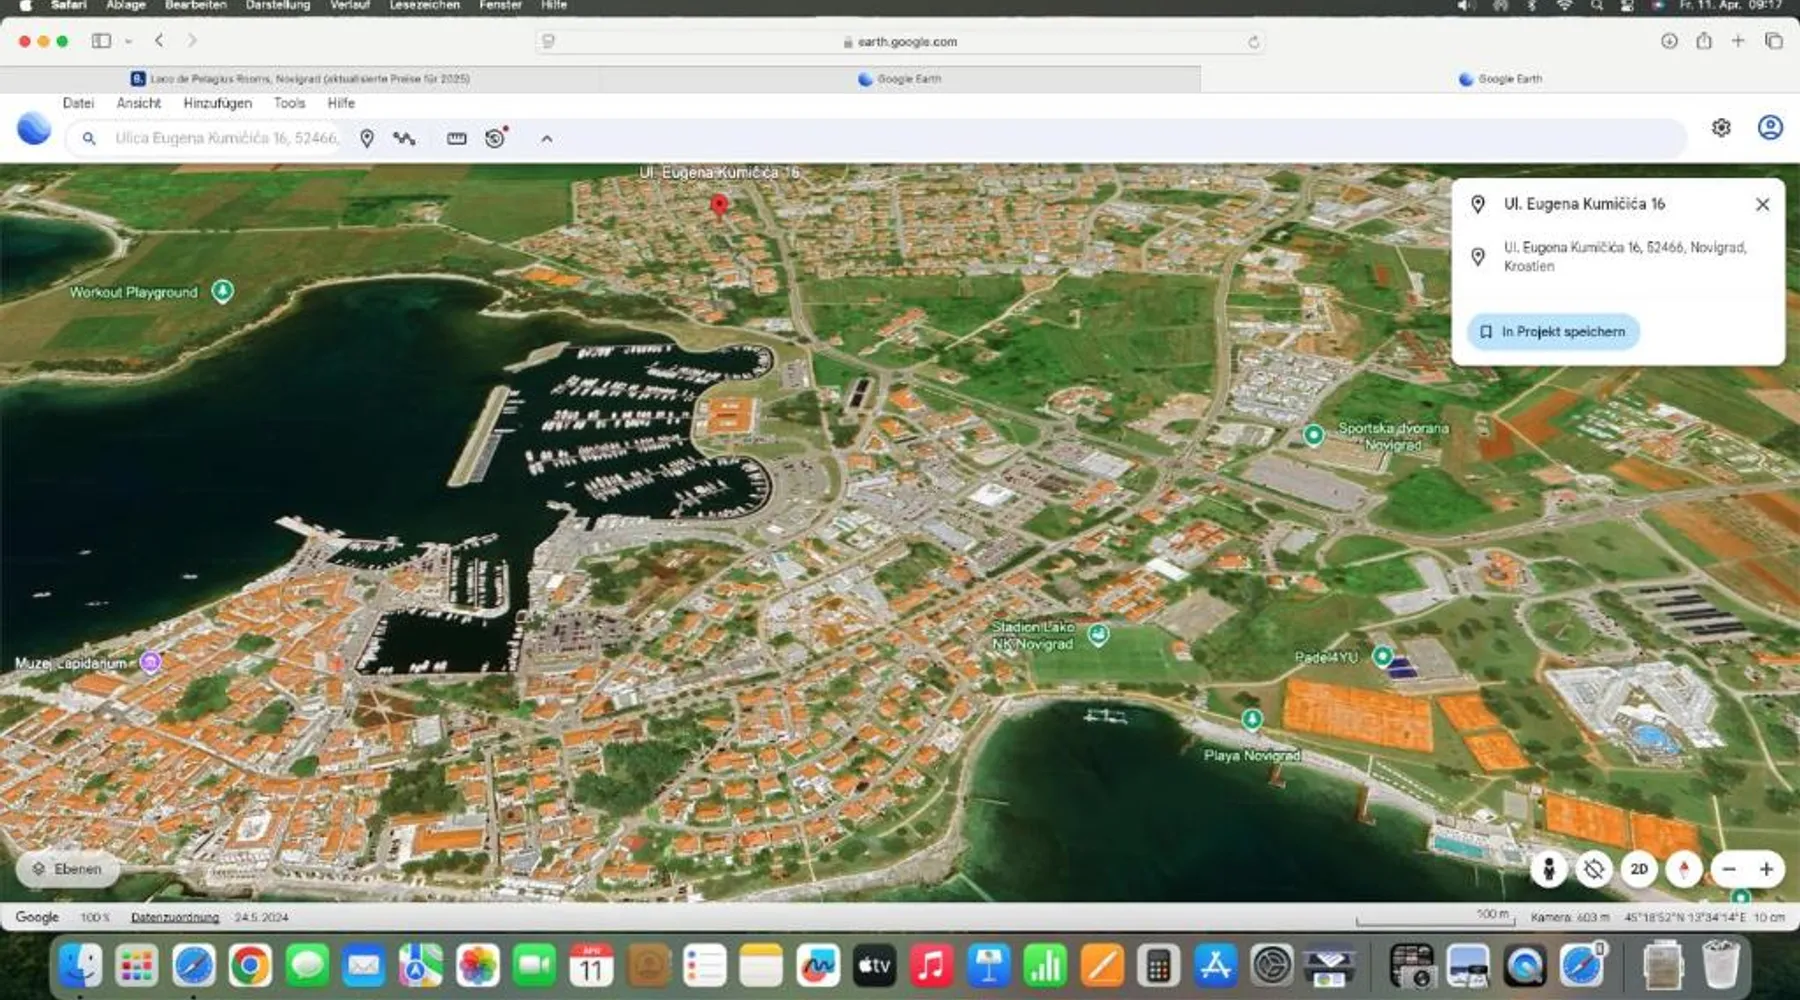Zoom in with the plus button
Image resolution: width=1800 pixels, height=1000 pixels.
coord(1767,869)
